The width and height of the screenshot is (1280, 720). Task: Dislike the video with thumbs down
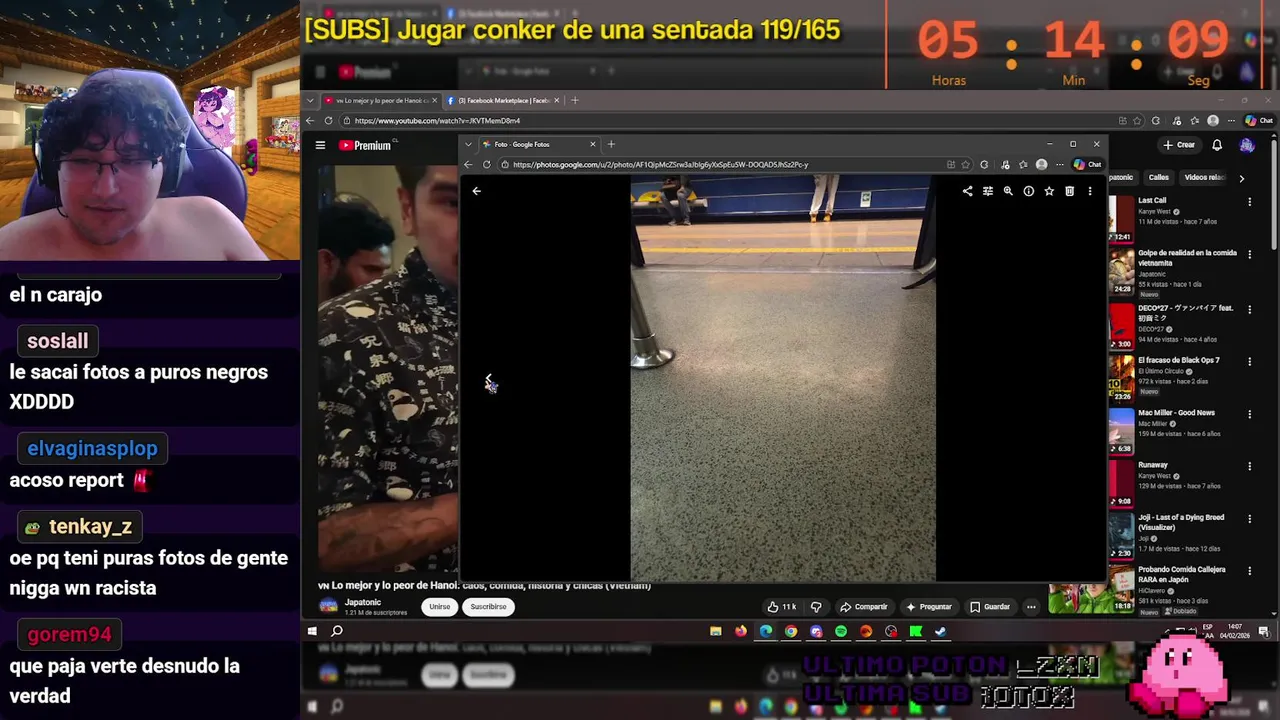point(816,607)
